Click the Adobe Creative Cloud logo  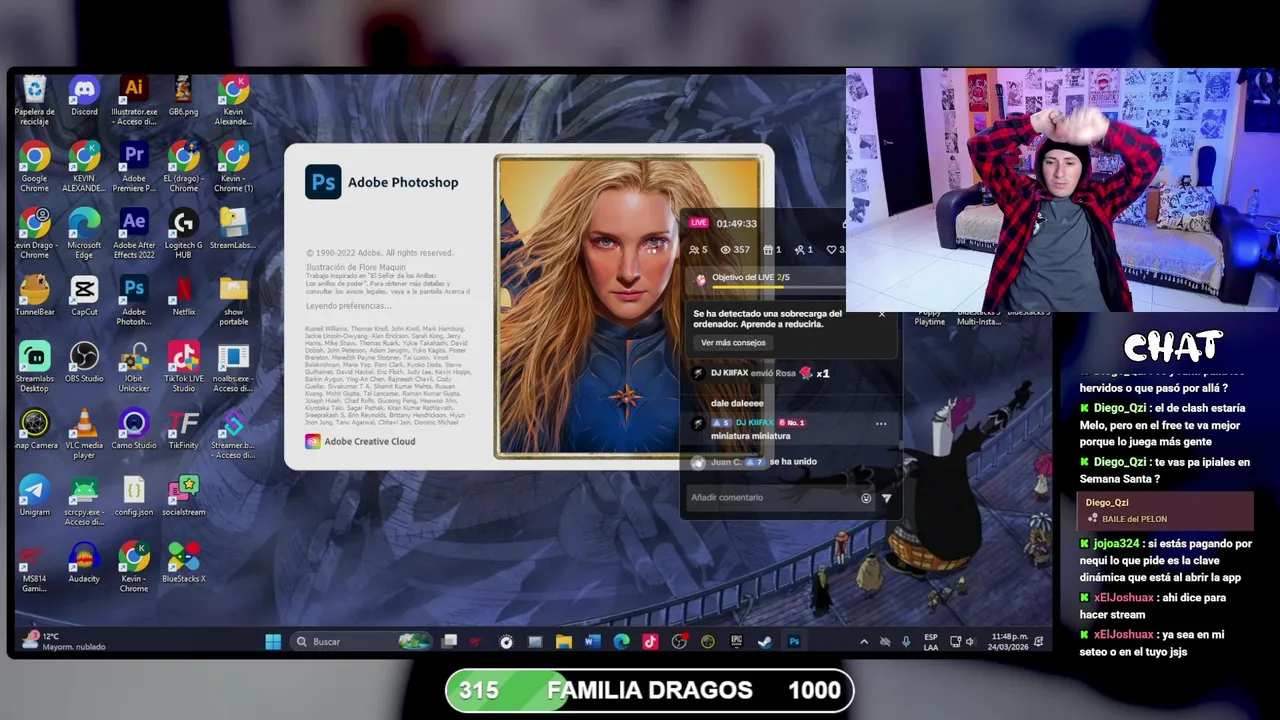coord(313,441)
